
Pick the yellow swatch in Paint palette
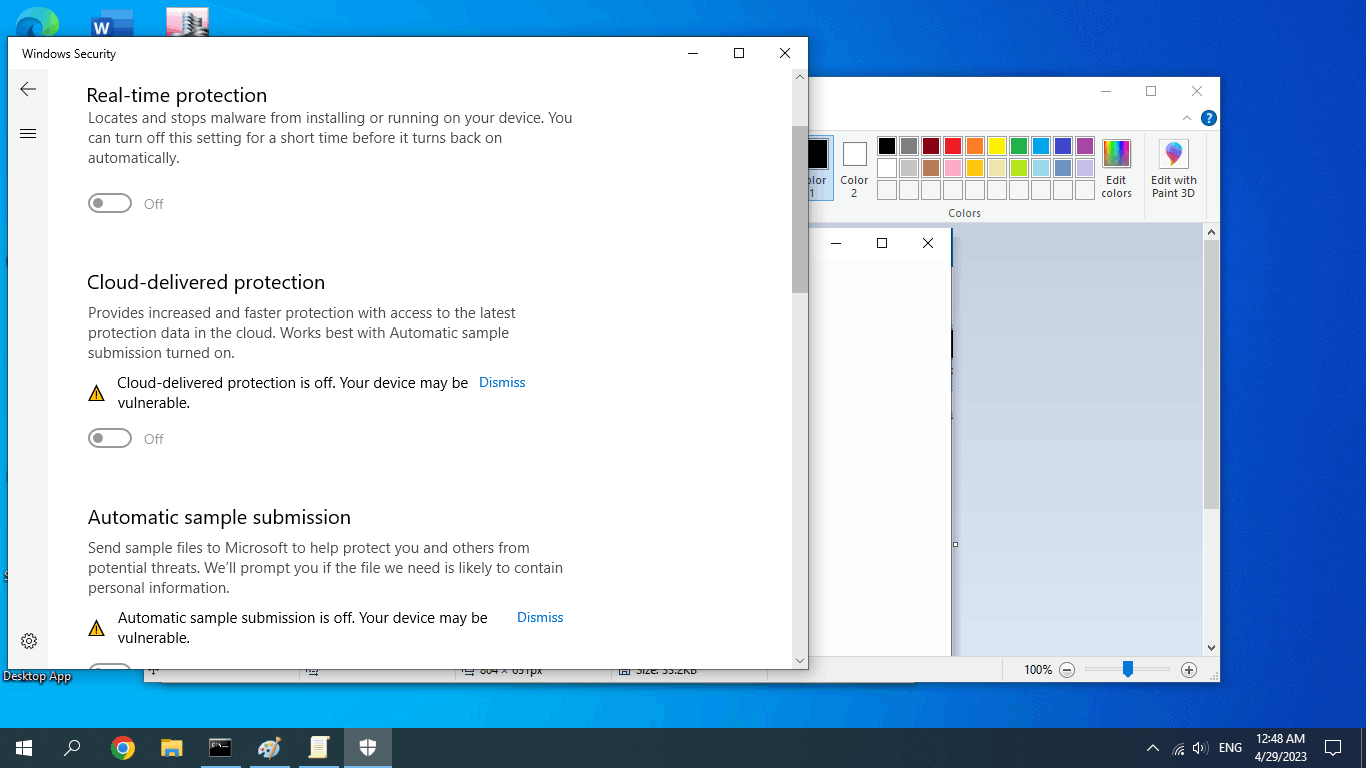pos(997,146)
